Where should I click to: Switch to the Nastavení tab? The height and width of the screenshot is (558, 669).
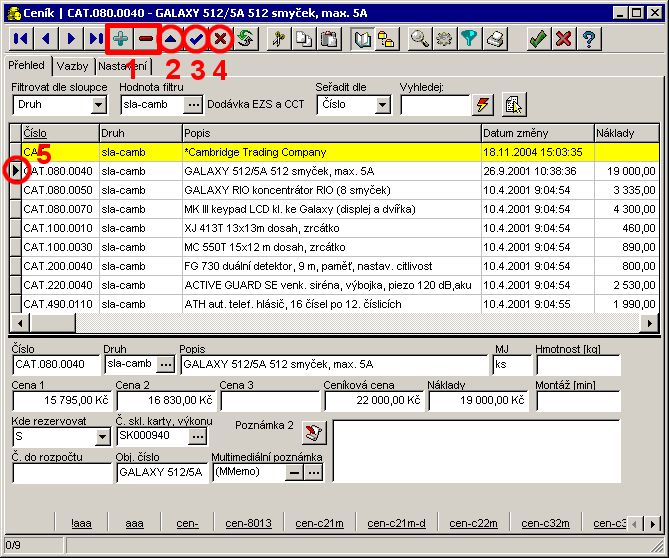(122, 66)
